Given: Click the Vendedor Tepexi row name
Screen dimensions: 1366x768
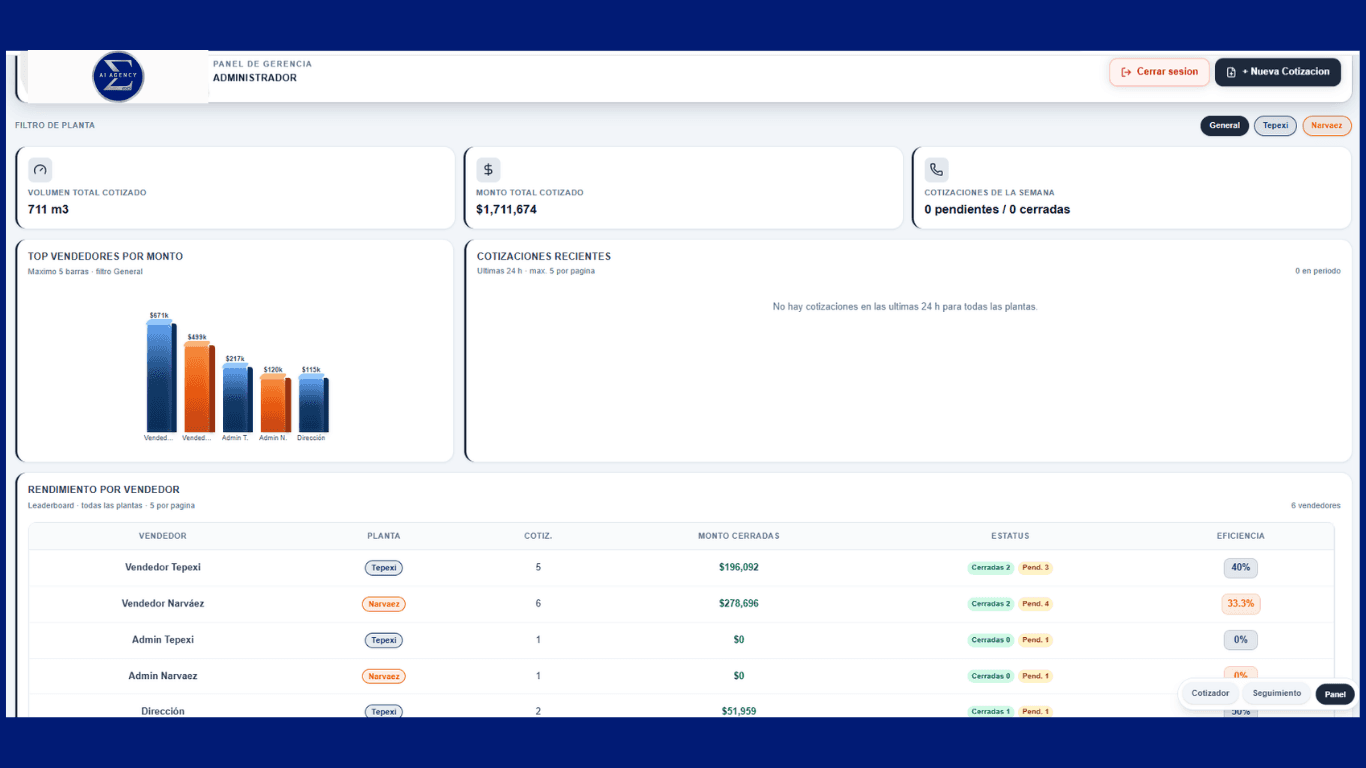Looking at the screenshot, I should click(x=163, y=567).
